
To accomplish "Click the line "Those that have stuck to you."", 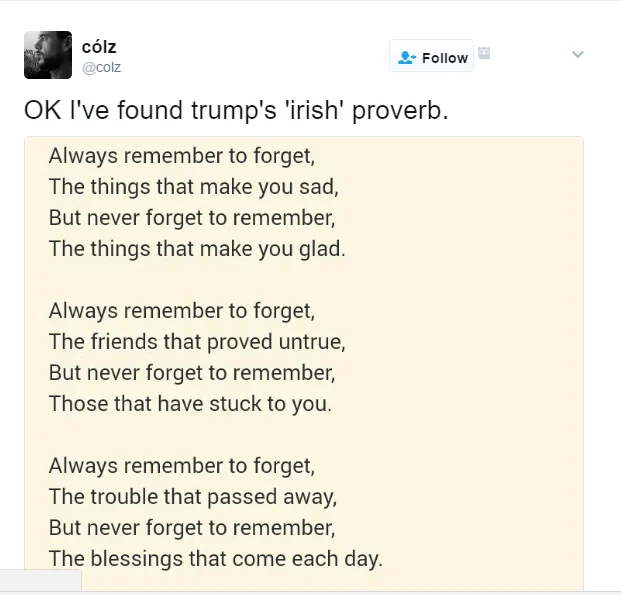I will (189, 404).
